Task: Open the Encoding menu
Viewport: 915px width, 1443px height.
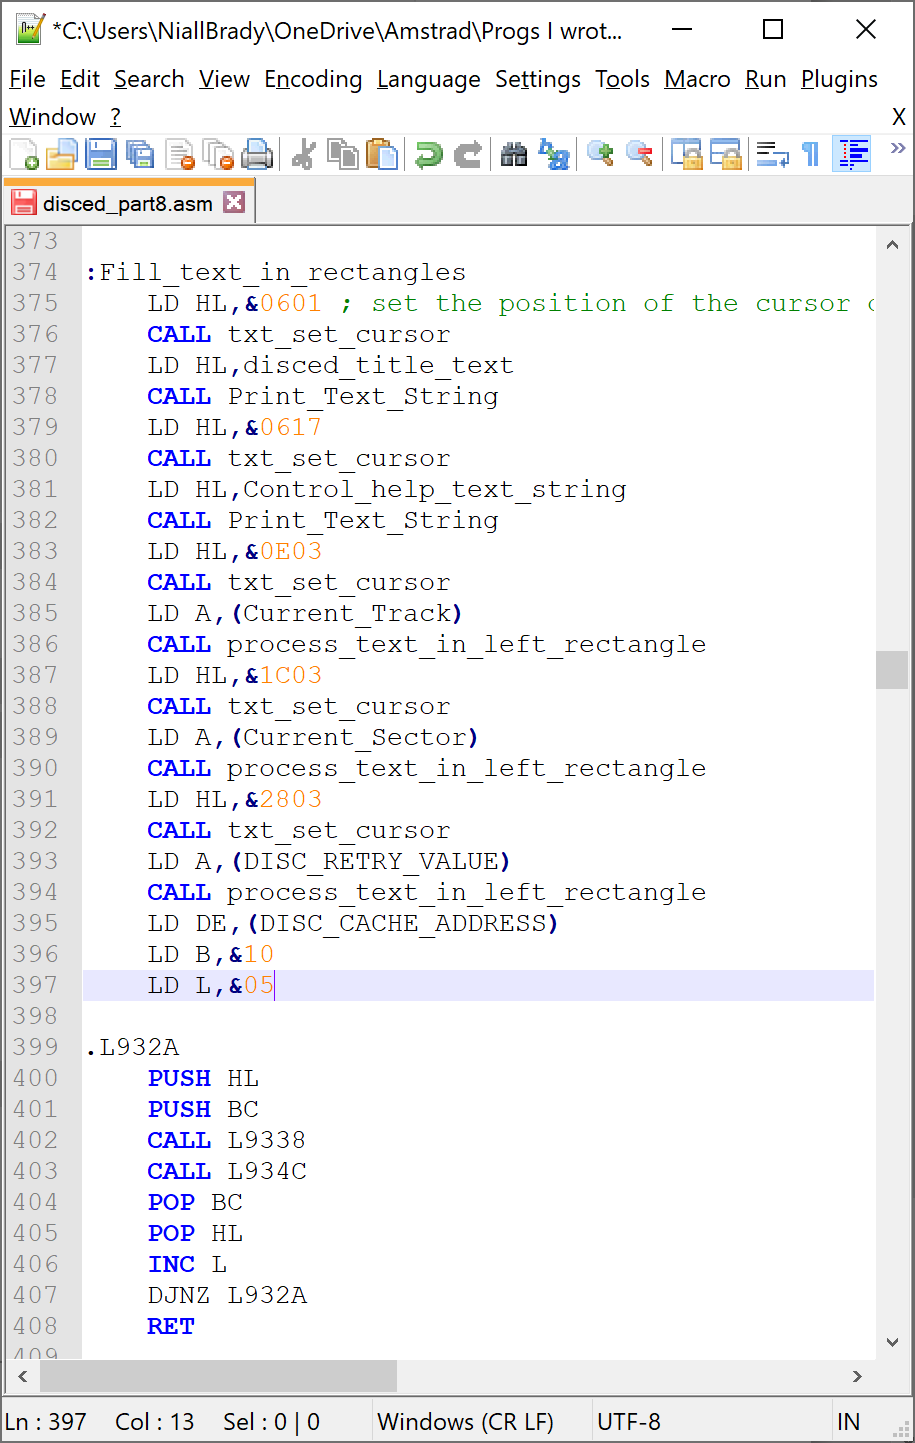Action: (313, 79)
